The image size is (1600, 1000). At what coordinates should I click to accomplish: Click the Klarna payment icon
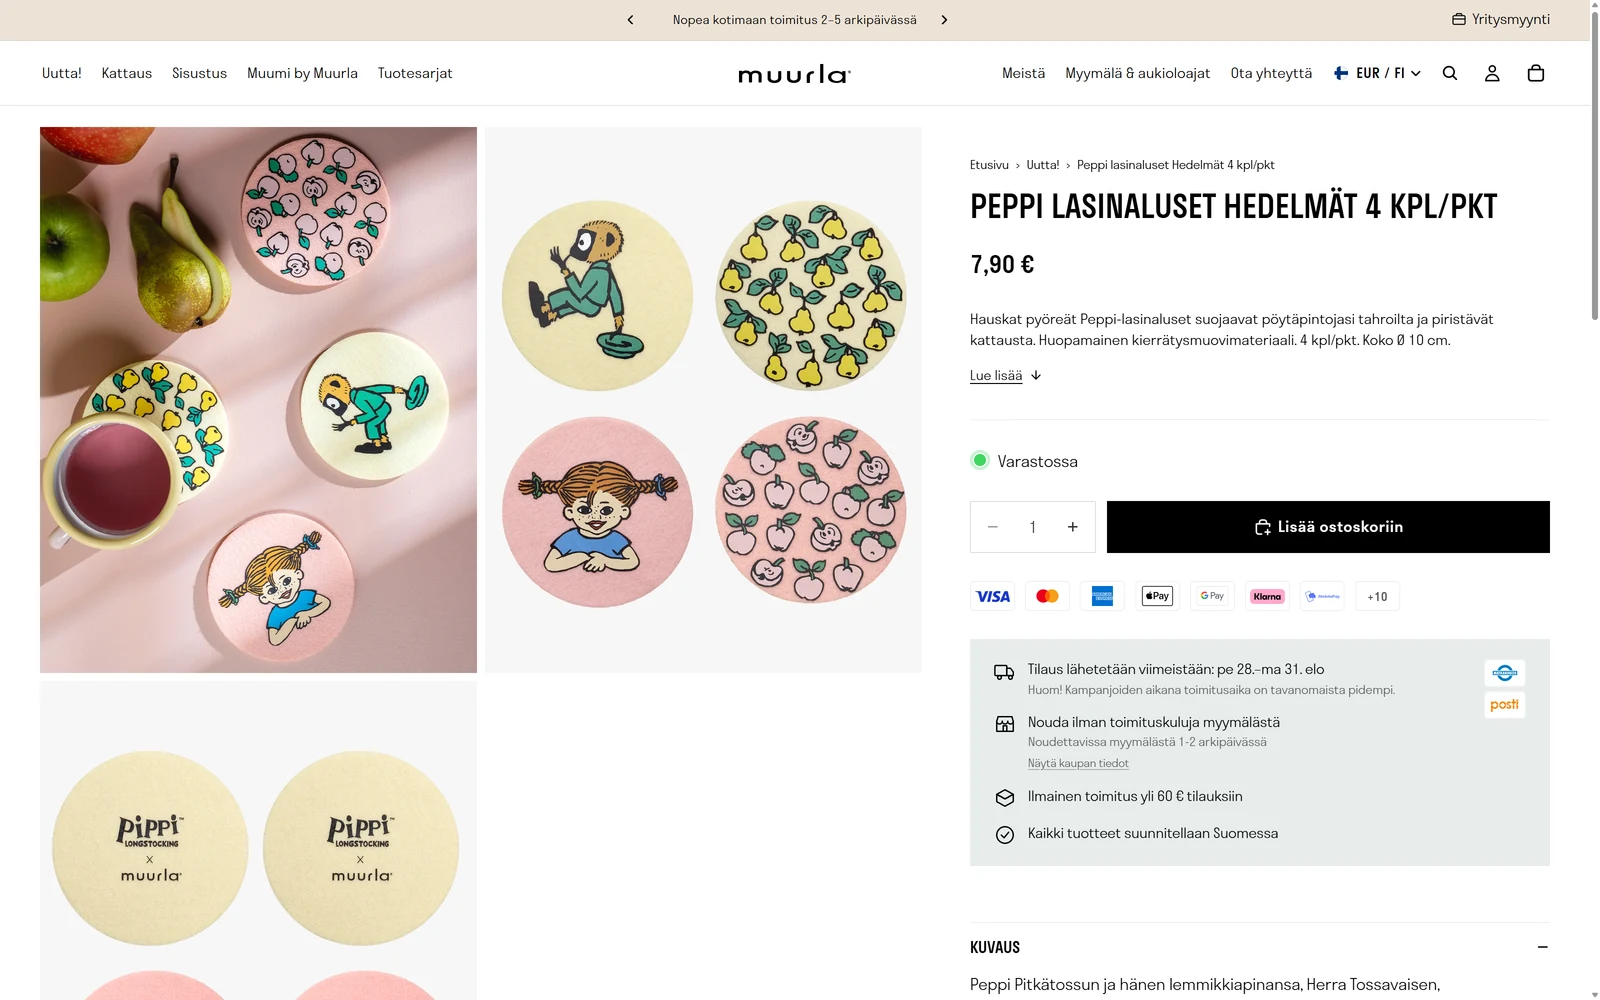(x=1267, y=596)
